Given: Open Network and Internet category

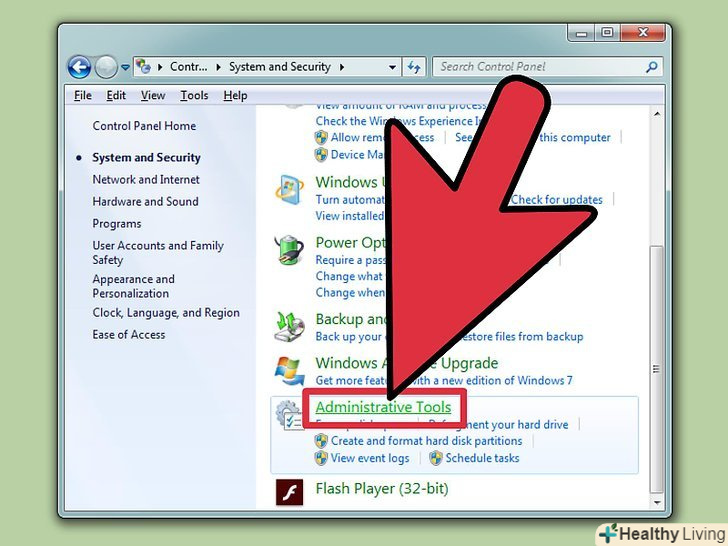Looking at the screenshot, I should (146, 180).
